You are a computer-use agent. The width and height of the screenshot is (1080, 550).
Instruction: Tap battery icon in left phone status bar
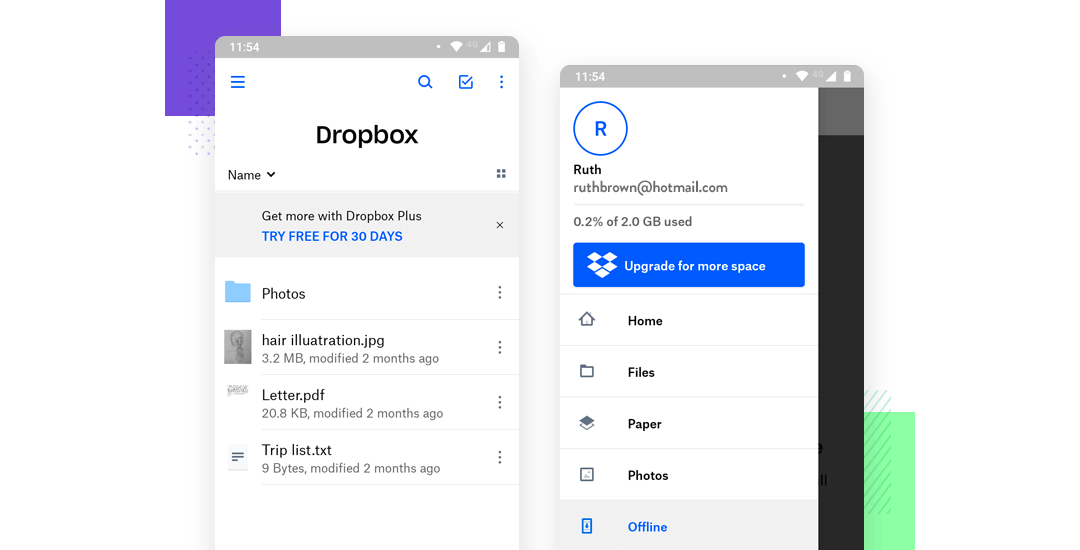(x=501, y=47)
